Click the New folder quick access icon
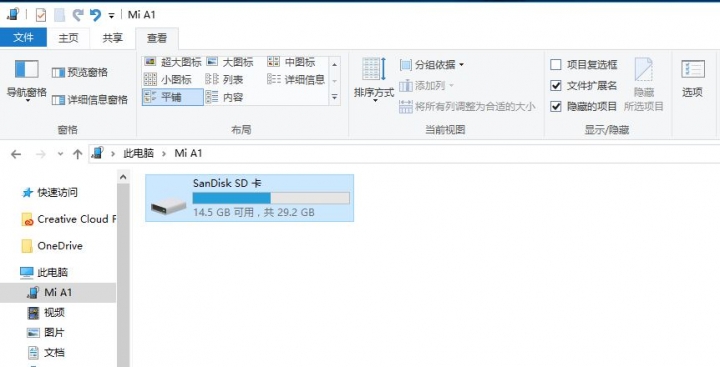The image size is (720, 367). tap(59, 15)
